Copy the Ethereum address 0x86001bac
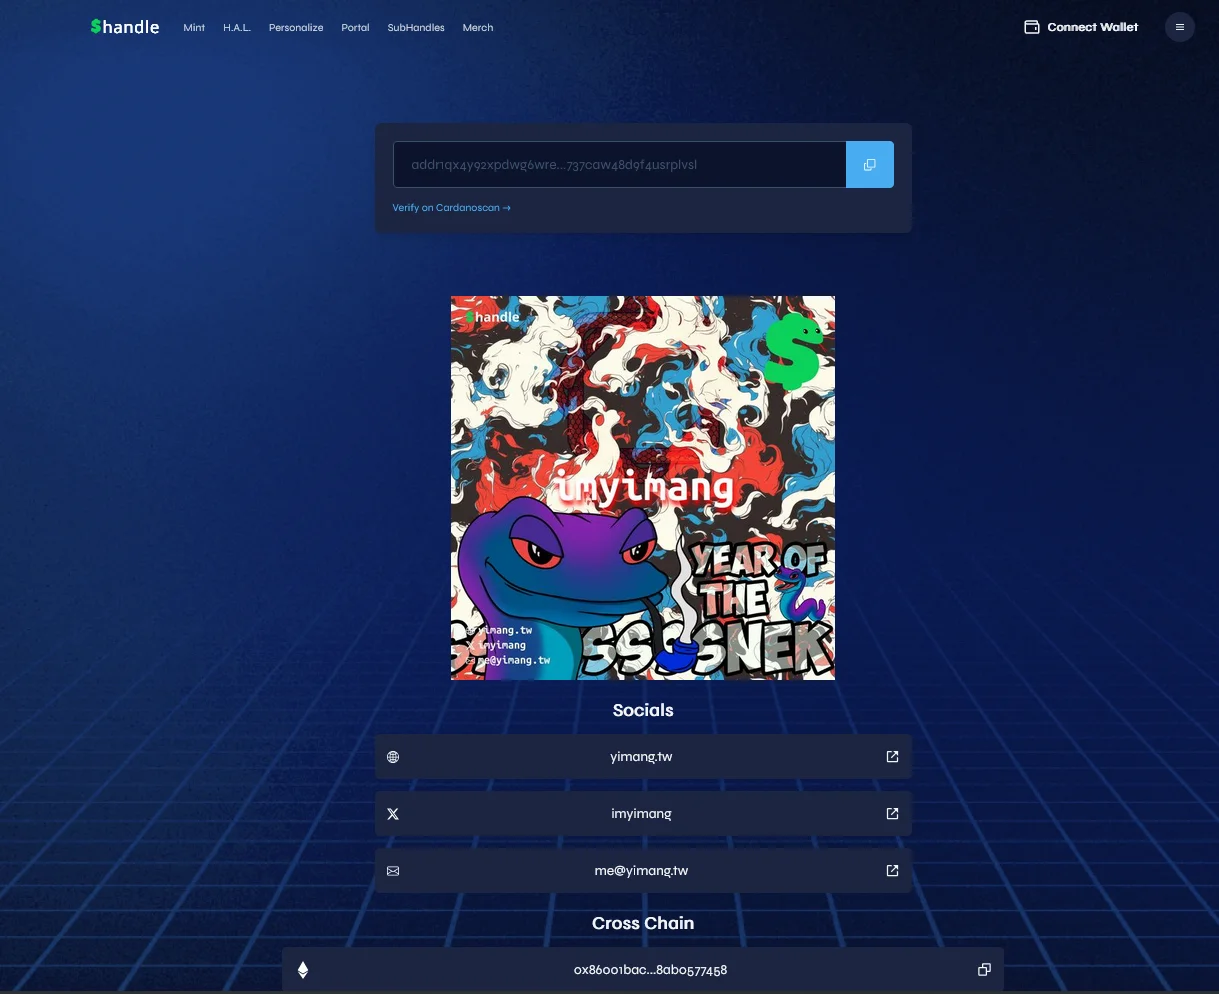 click(x=984, y=970)
